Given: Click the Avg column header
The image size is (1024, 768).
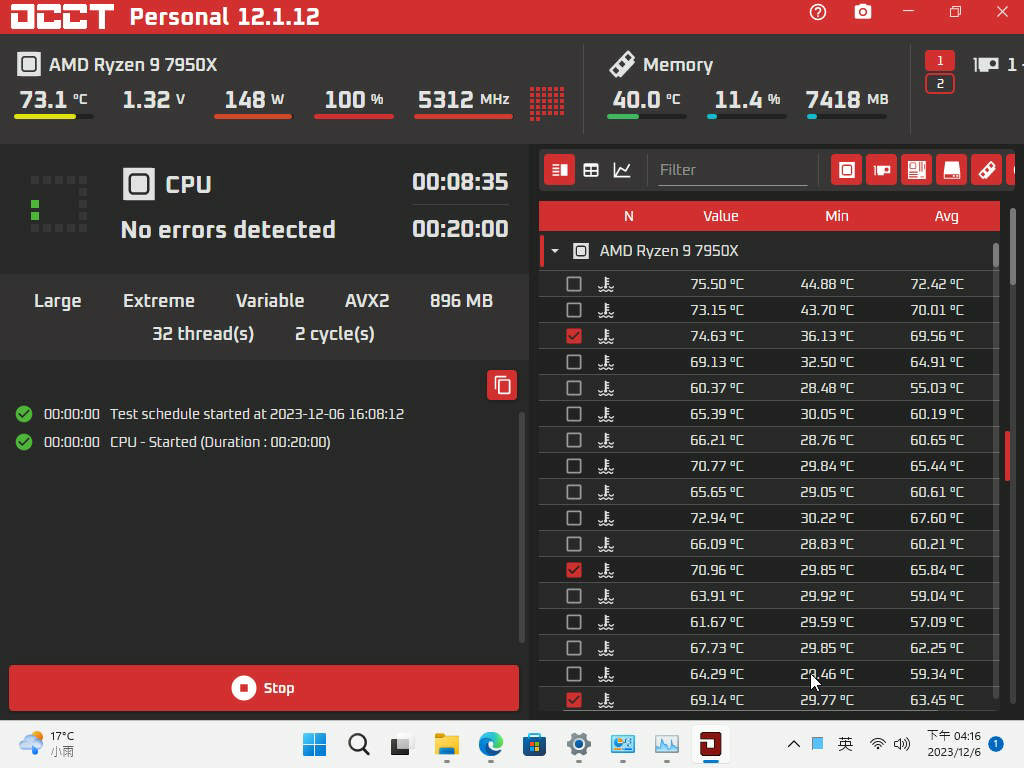Looking at the screenshot, I should [946, 216].
